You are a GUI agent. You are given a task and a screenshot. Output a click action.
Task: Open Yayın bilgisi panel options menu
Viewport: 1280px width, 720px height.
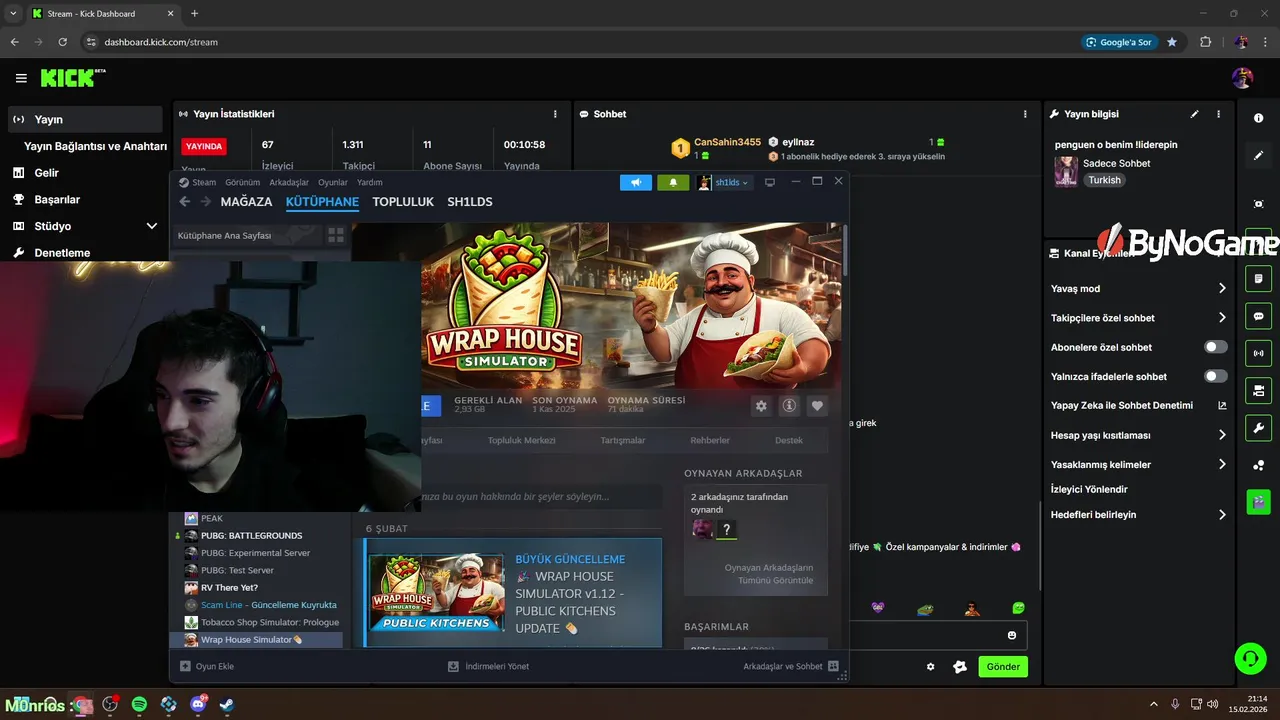pyautogui.click(x=1218, y=114)
